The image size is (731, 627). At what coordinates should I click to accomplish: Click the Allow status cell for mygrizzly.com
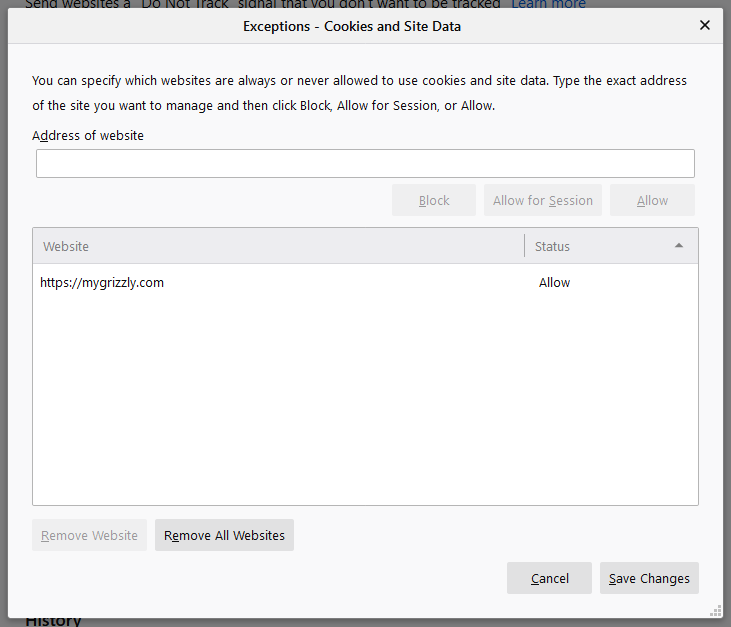555,283
